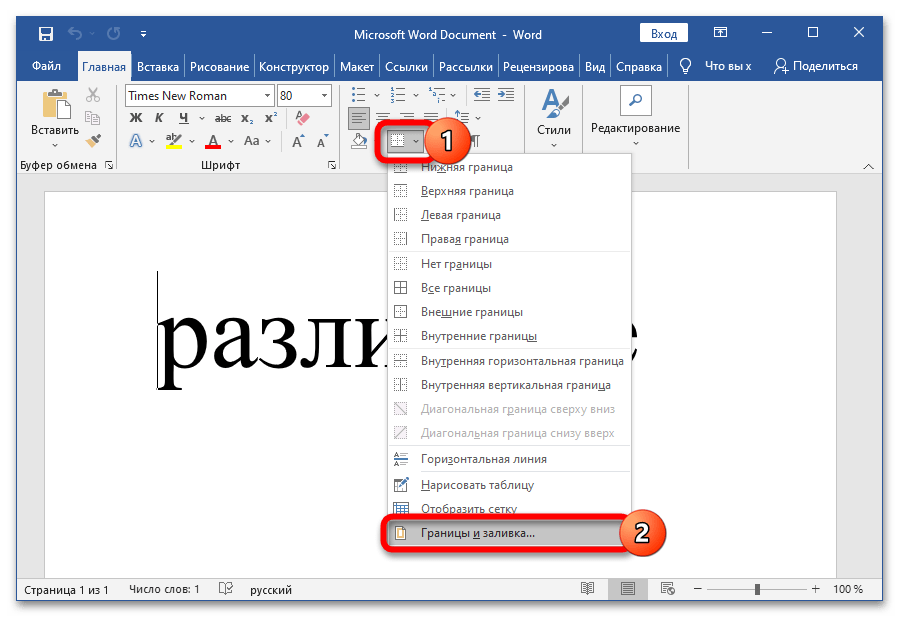Click the Copy icon
The image size is (899, 617).
coord(92,118)
